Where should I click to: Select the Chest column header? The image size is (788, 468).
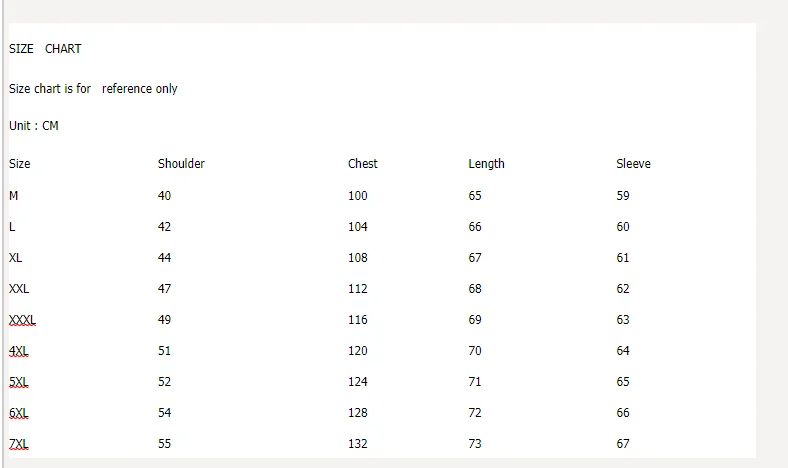point(363,164)
